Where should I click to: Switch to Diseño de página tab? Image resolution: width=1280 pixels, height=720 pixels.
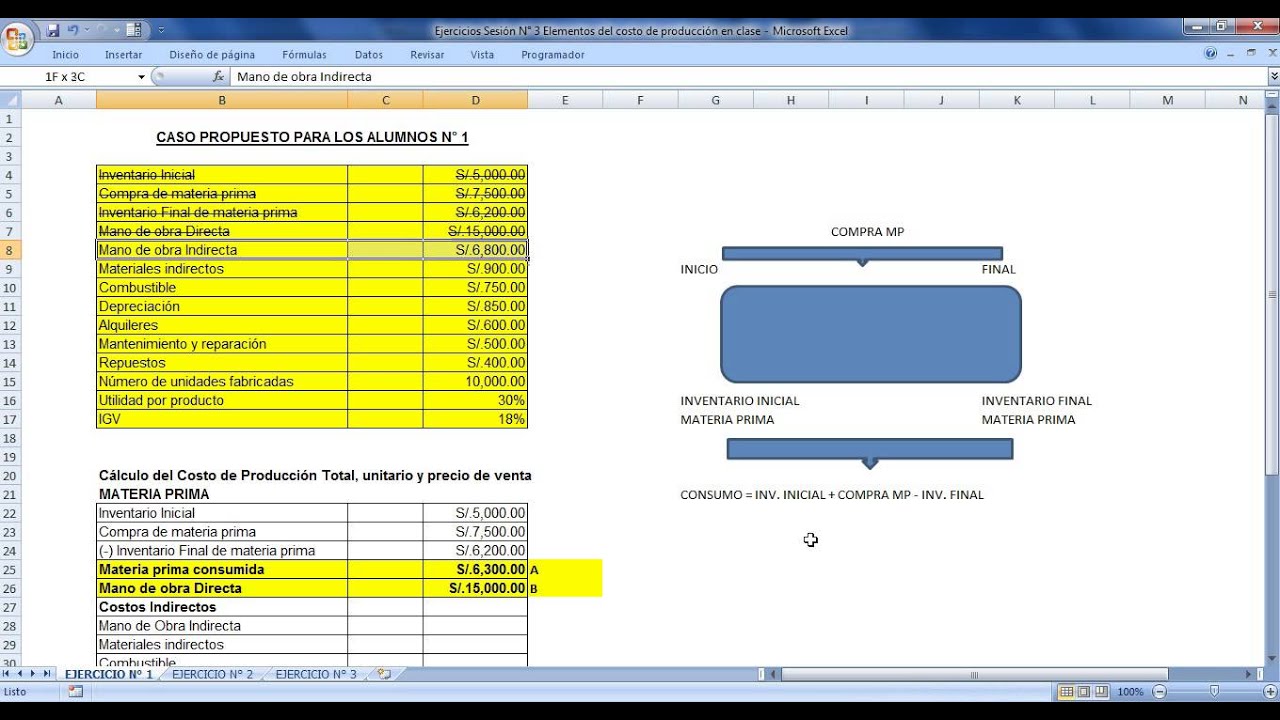tap(212, 55)
